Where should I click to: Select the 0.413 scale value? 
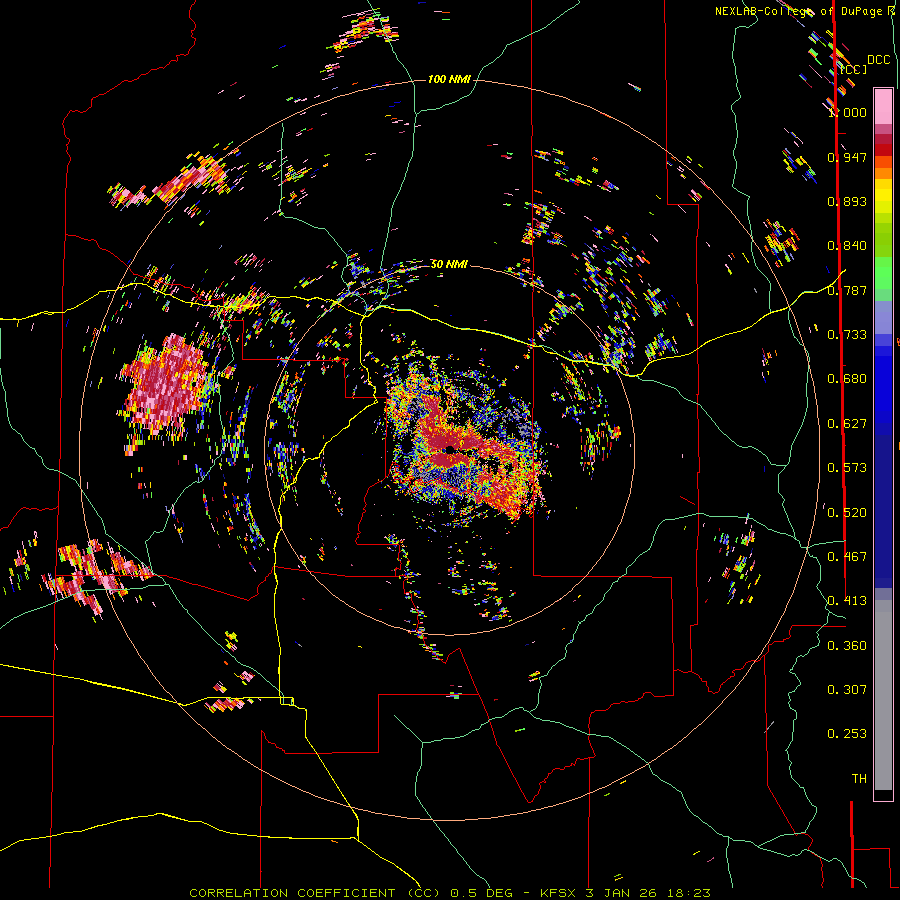847,601
